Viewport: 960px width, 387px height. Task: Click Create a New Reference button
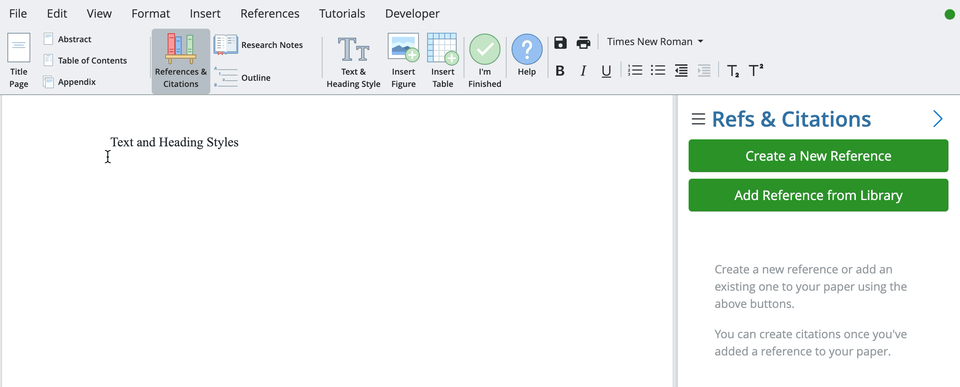818,156
